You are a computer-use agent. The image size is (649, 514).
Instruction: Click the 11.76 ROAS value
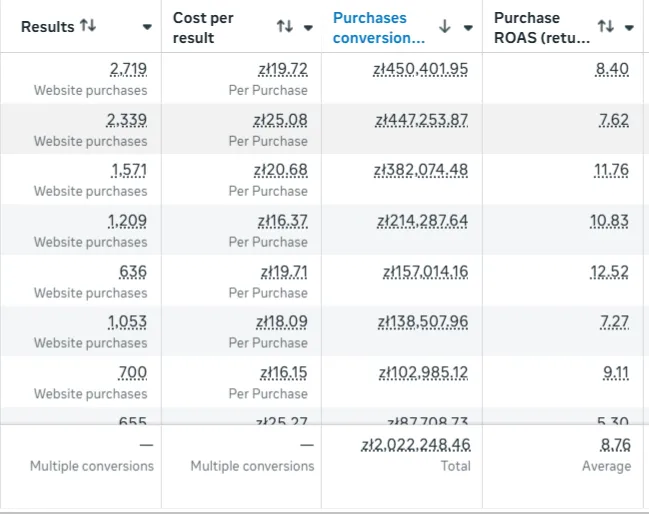[611, 170]
